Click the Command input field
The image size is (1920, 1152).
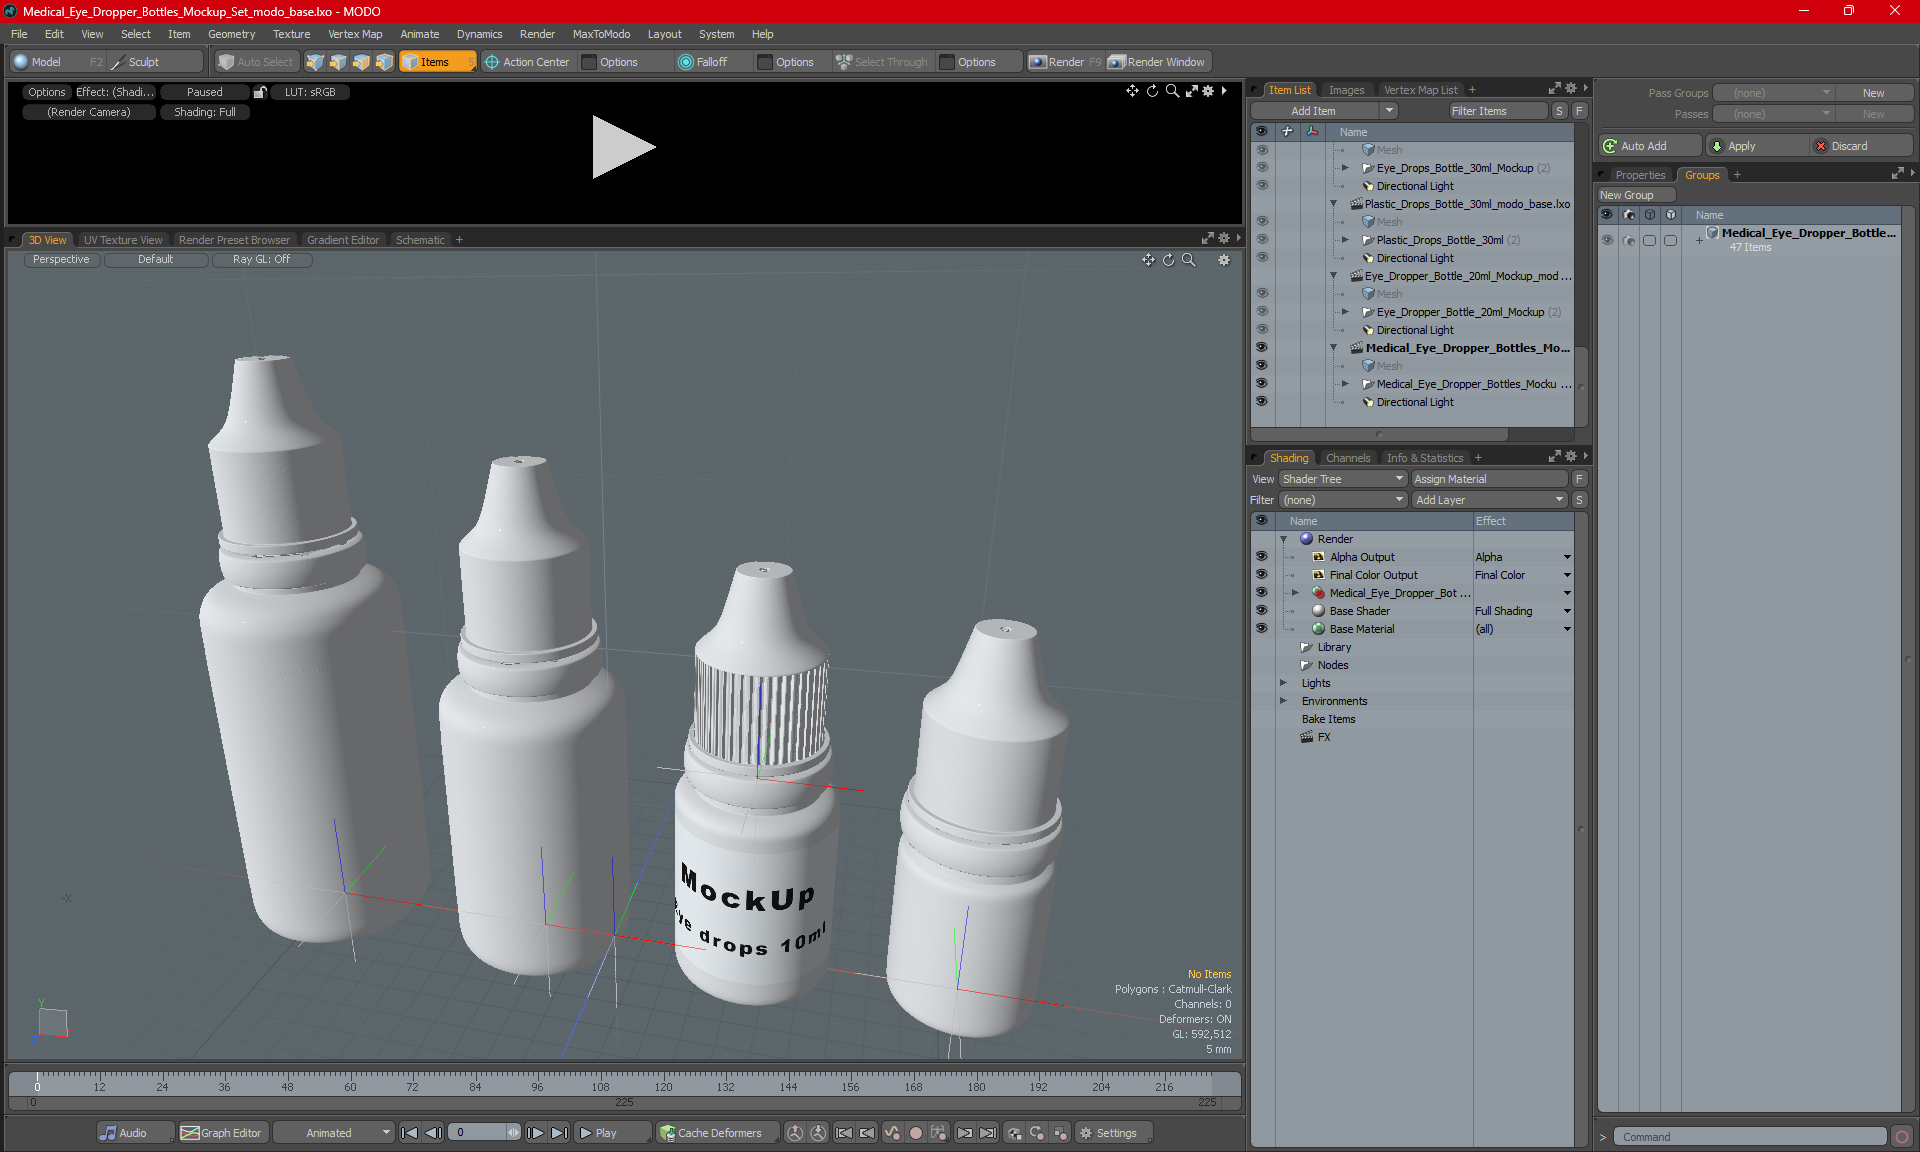point(1750,1137)
